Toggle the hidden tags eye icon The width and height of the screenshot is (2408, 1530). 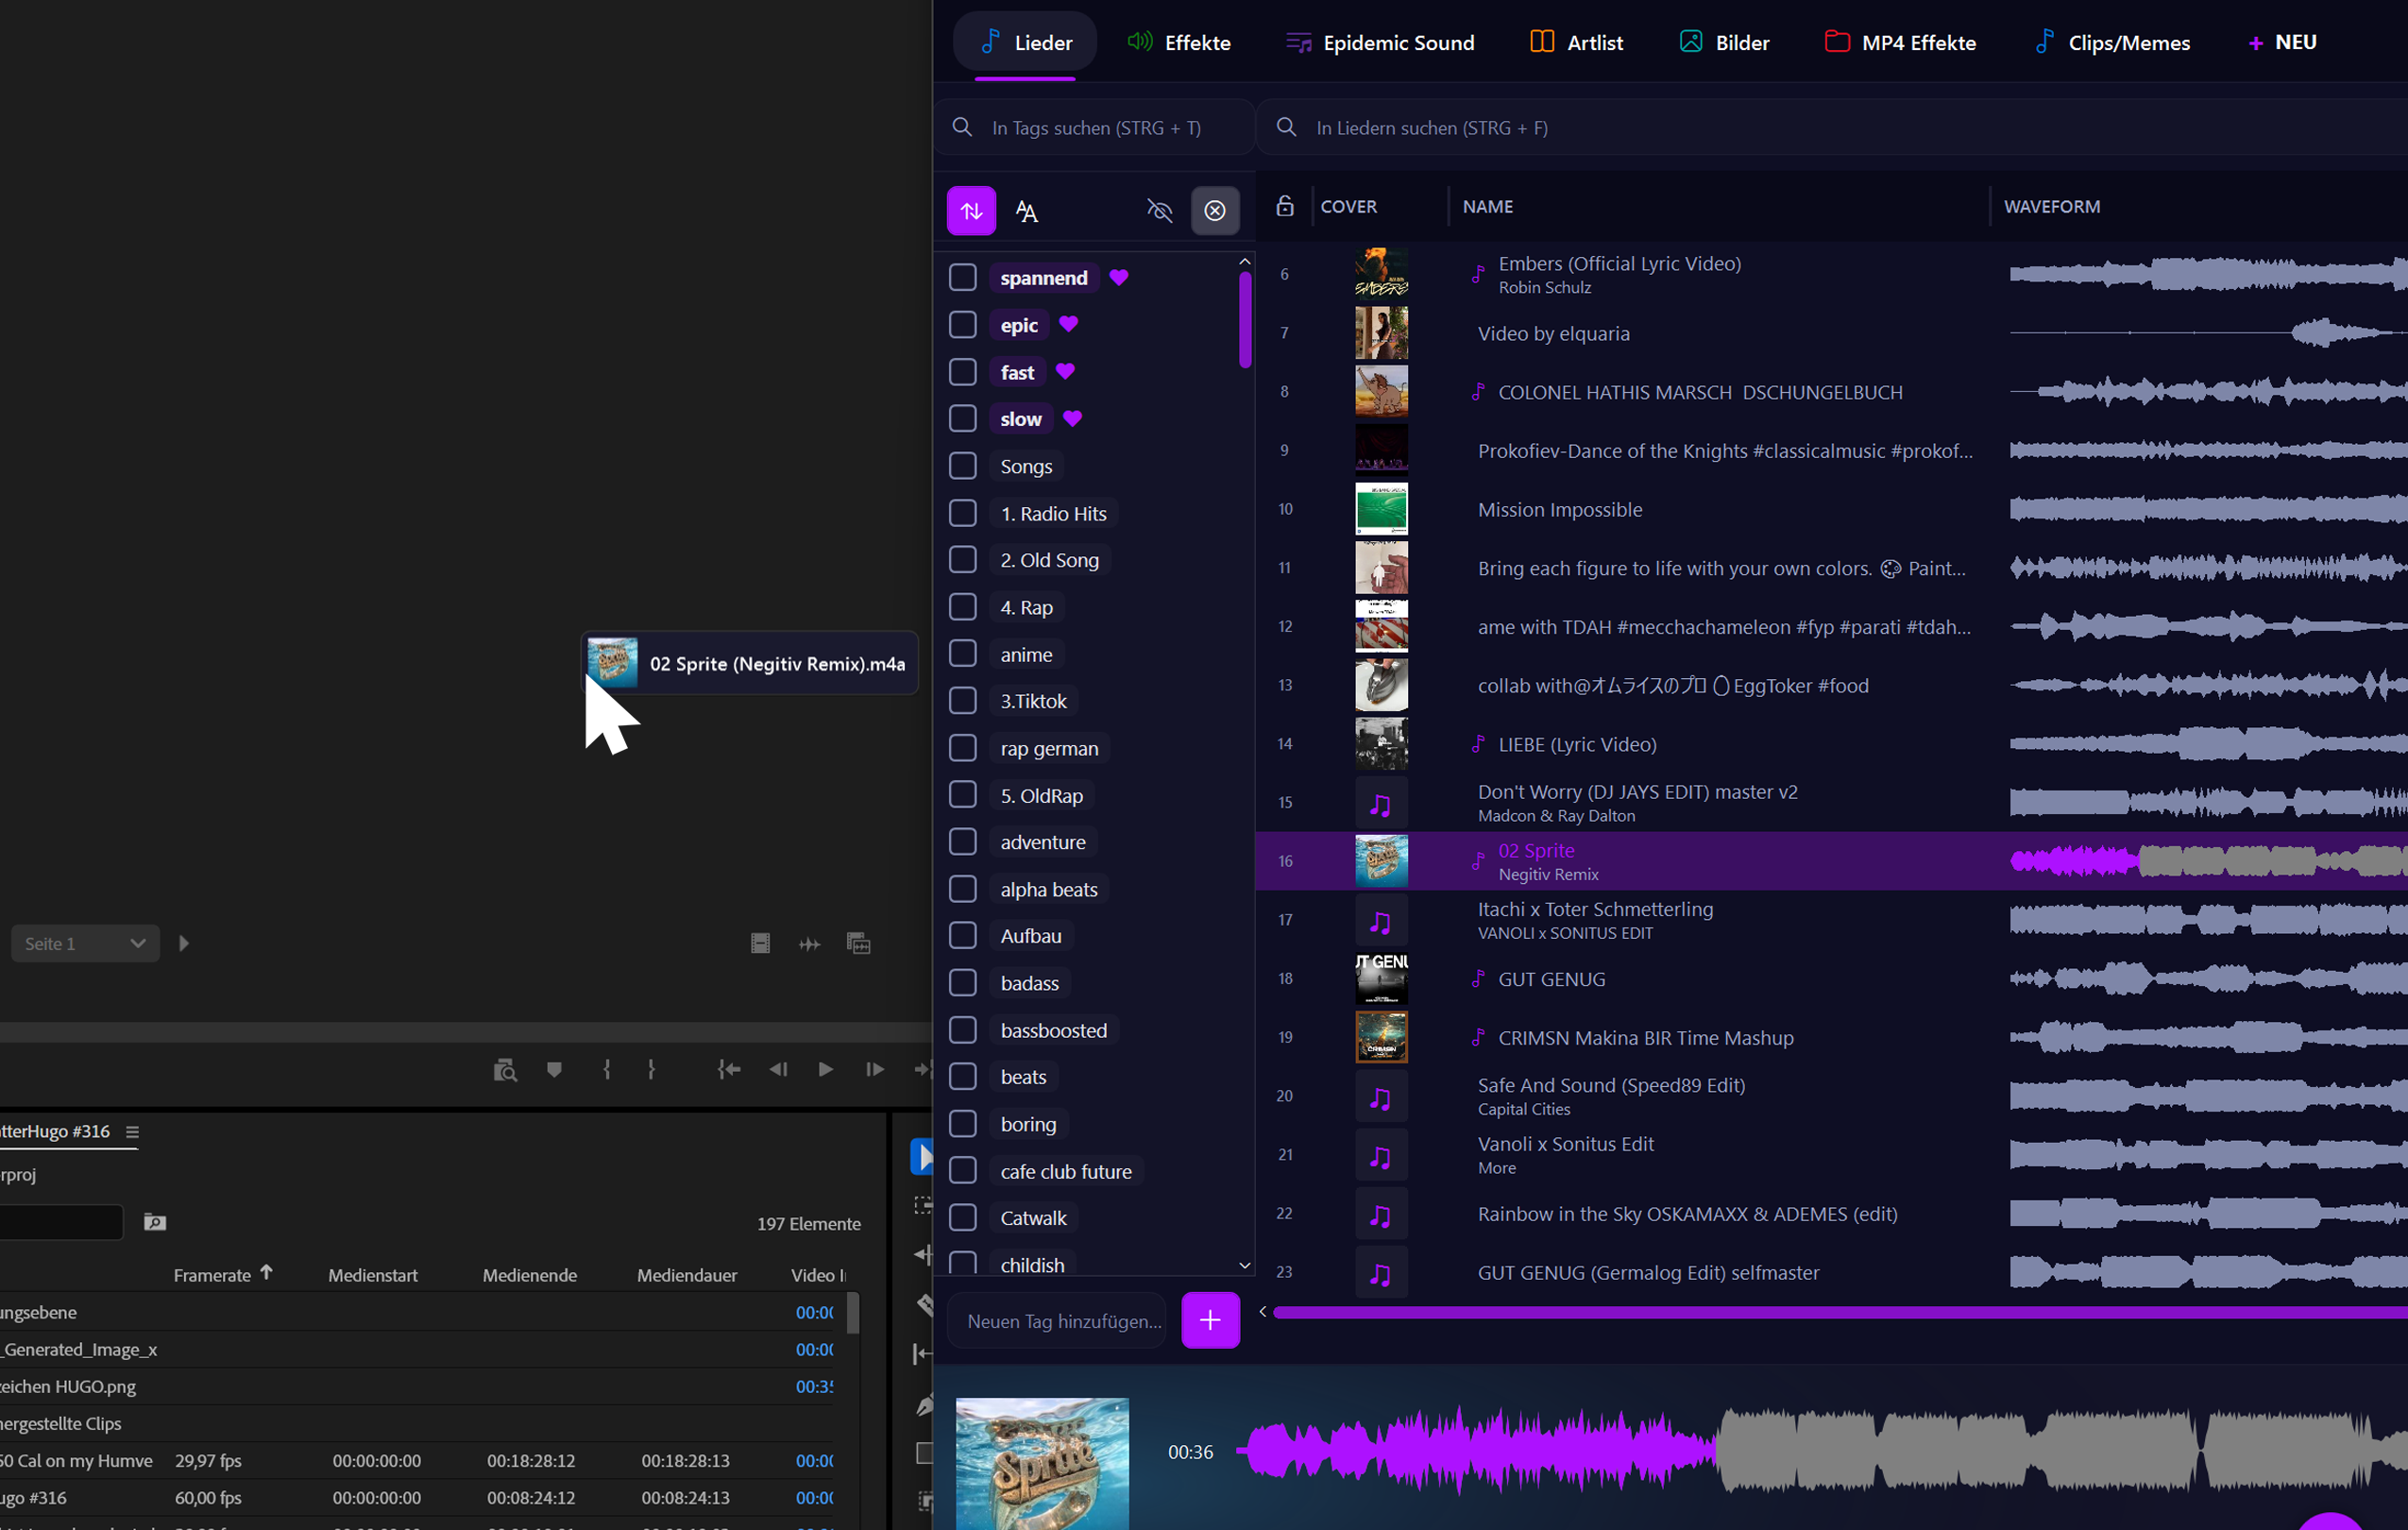(x=1159, y=211)
